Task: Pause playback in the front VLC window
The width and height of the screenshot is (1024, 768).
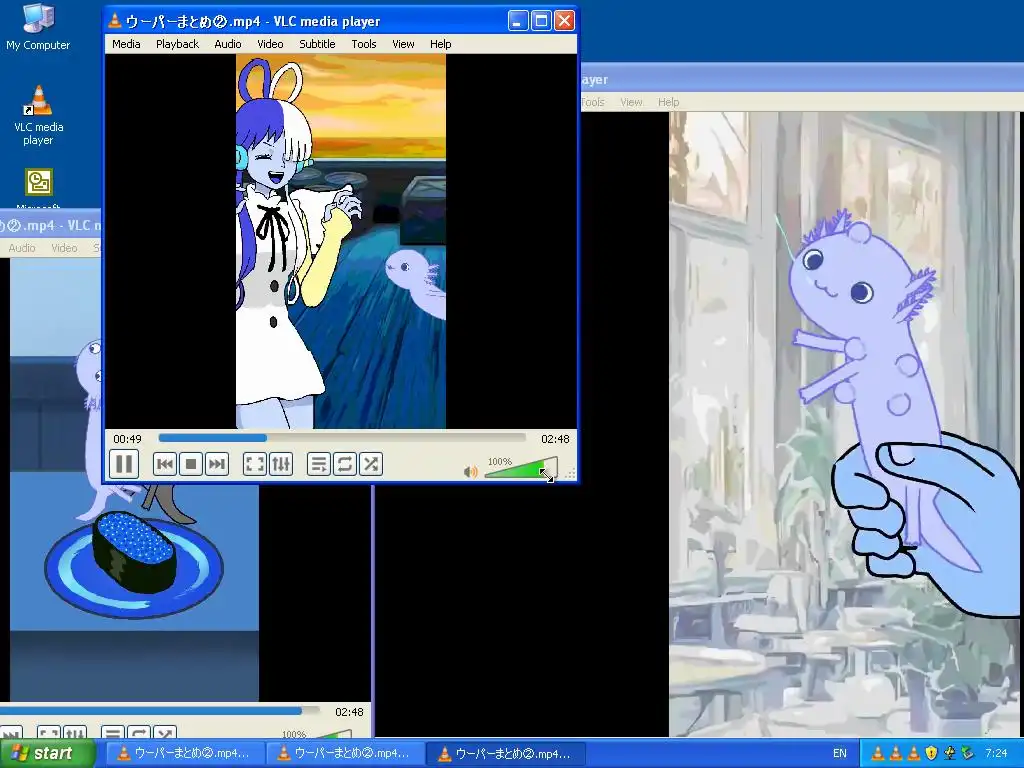Action: [x=123, y=464]
